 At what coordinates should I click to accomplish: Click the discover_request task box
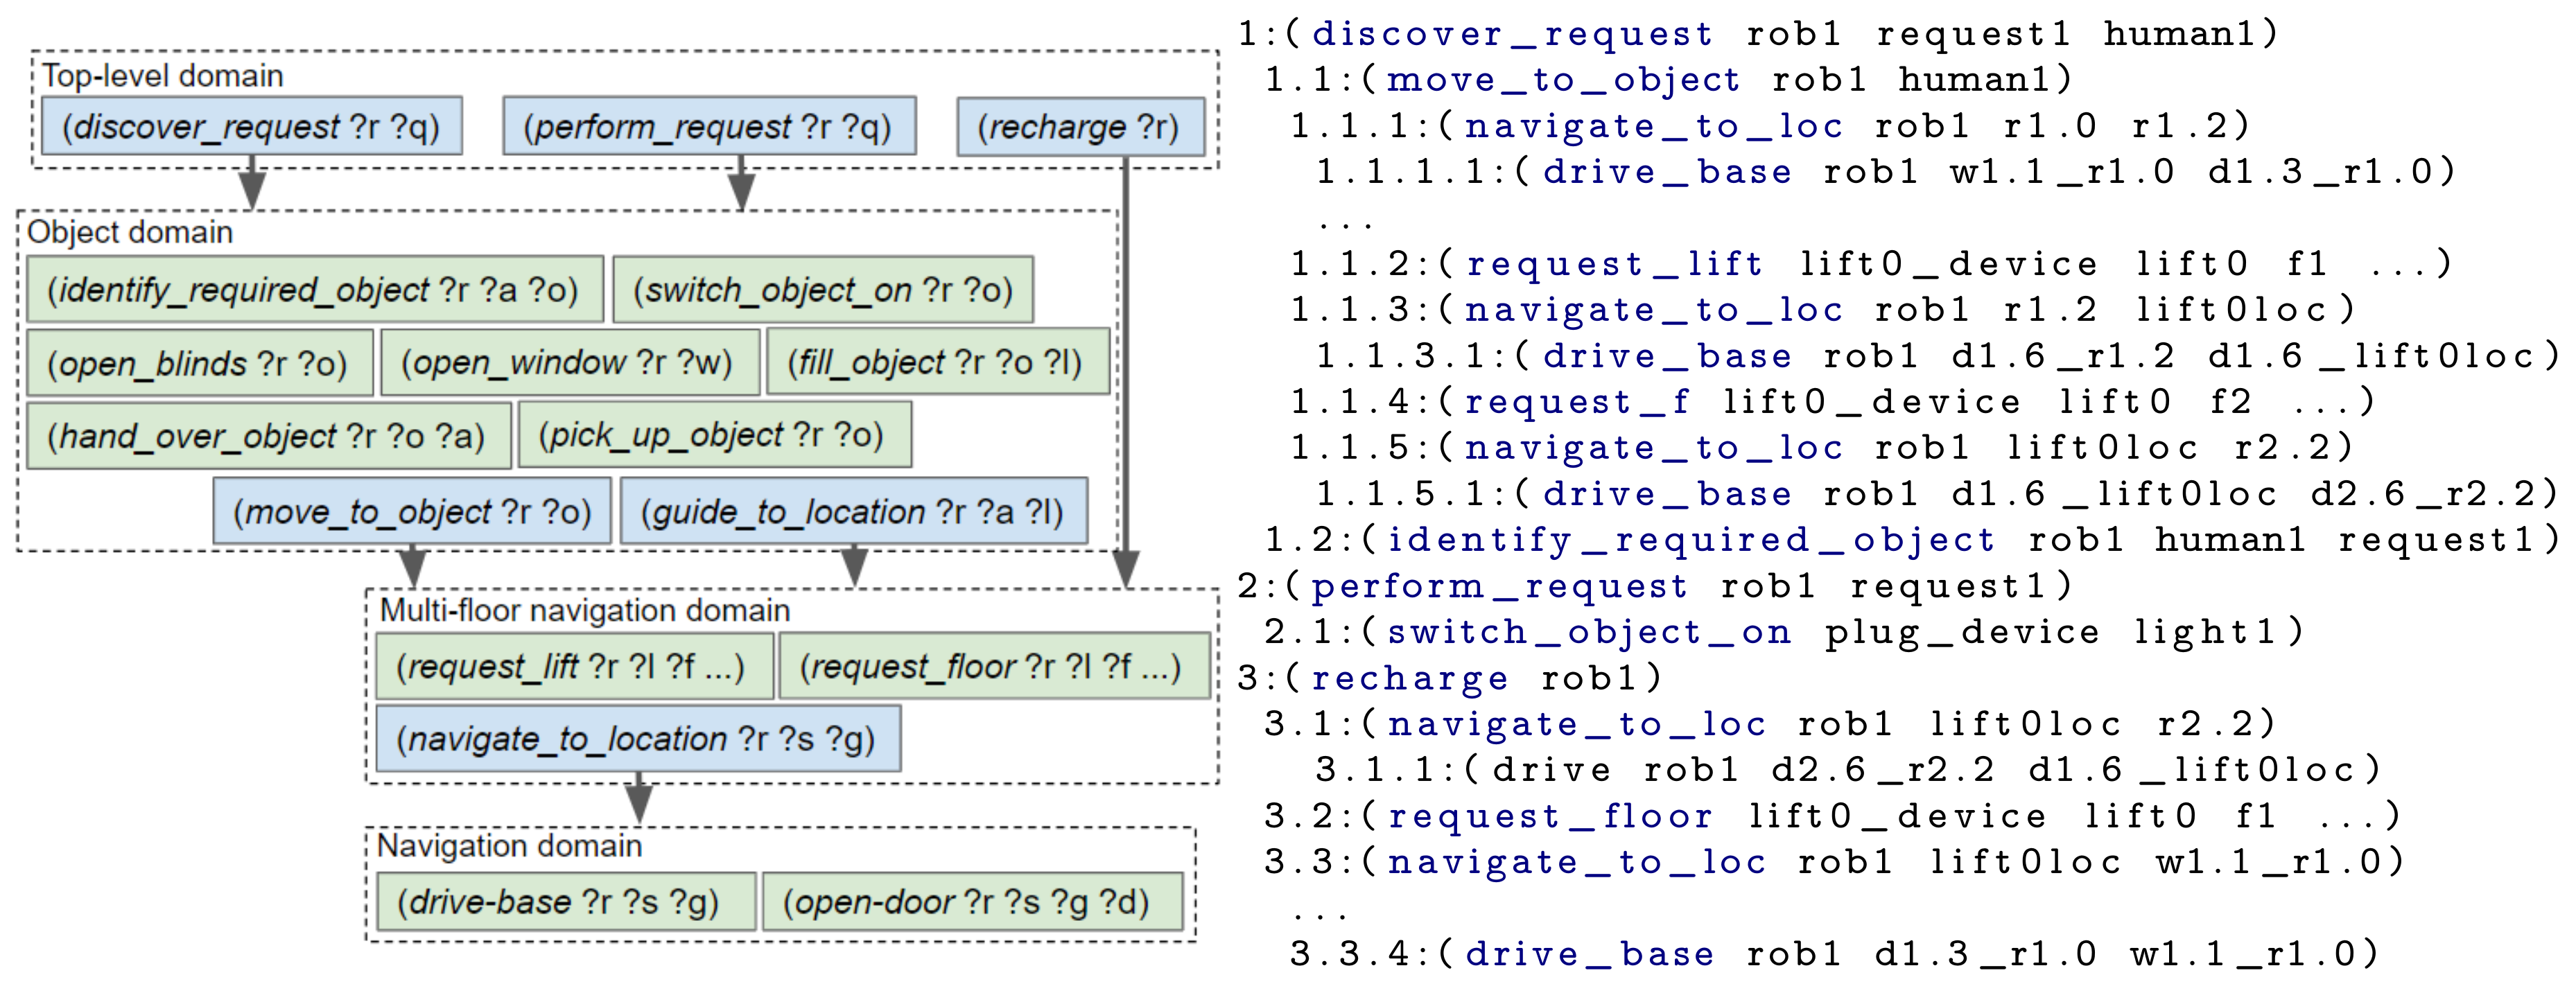click(x=251, y=126)
